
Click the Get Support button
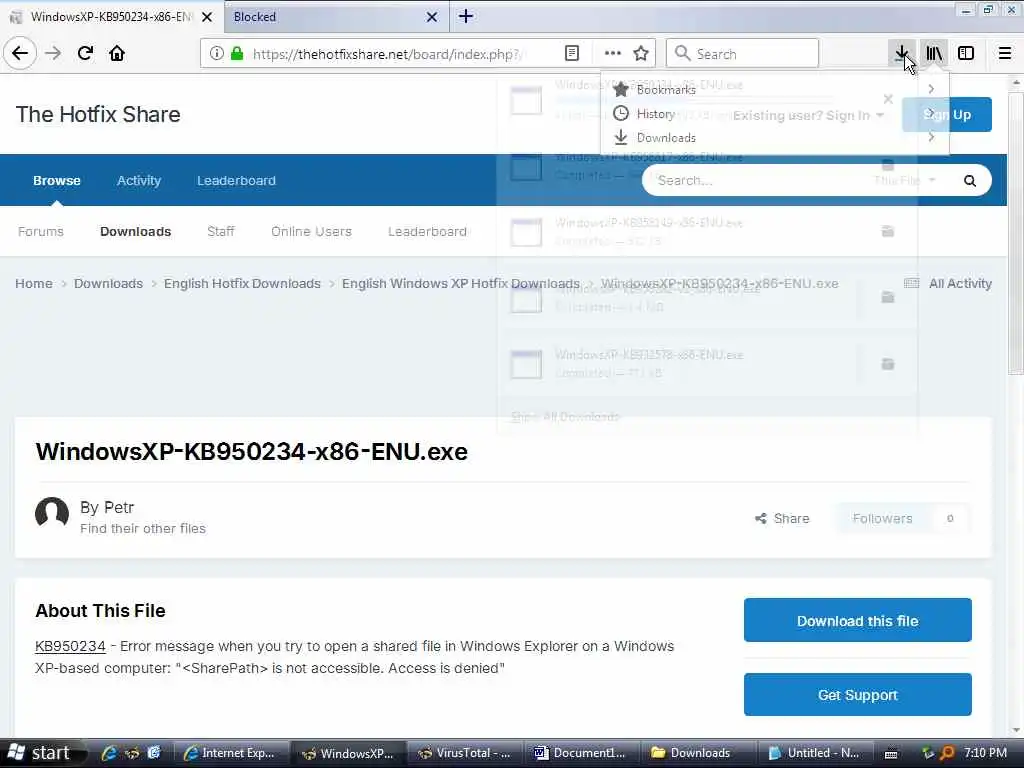click(857, 695)
